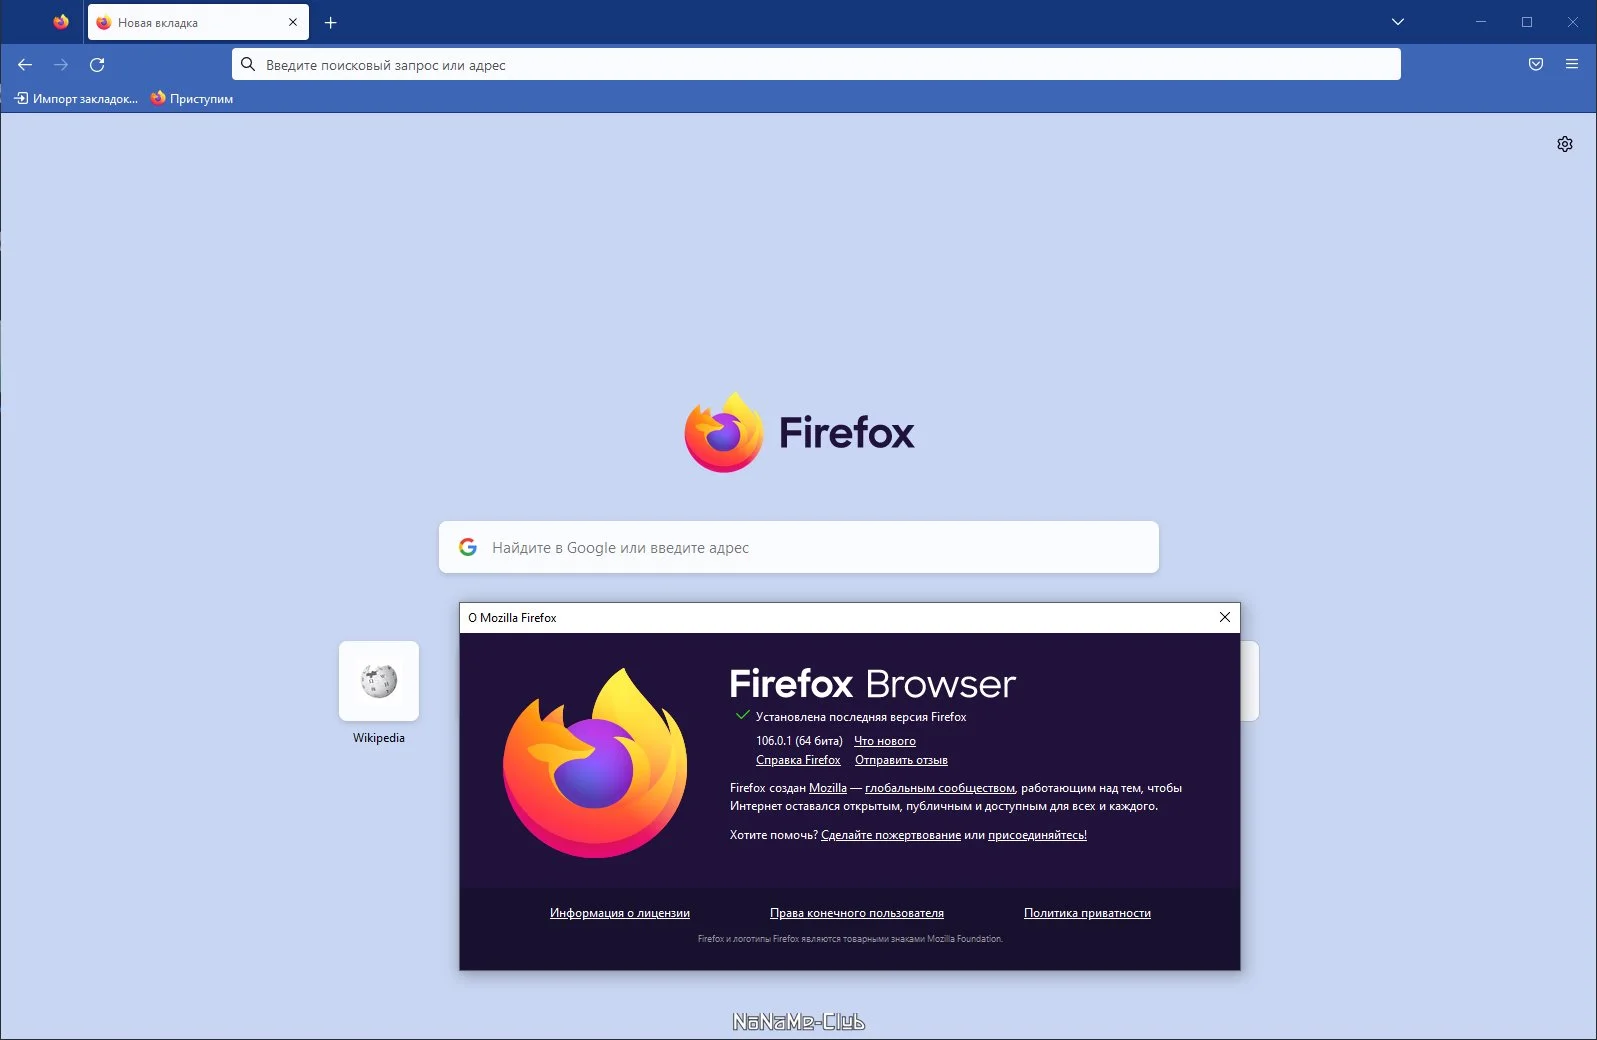1597x1040 pixels.
Task: Open Импорт закладок bookmark item
Action: coord(76,98)
